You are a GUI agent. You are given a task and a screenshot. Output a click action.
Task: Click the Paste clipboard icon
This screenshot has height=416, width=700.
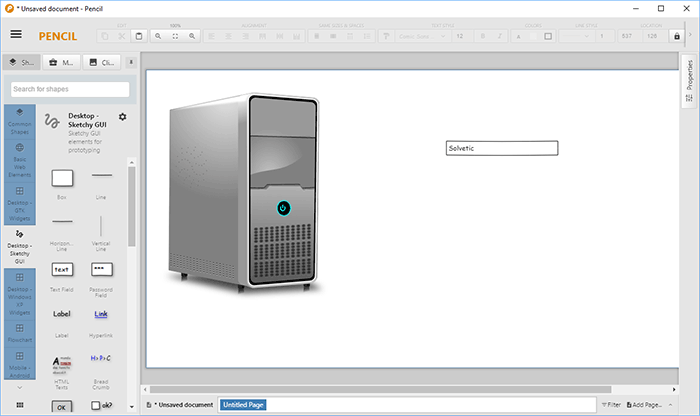139,36
